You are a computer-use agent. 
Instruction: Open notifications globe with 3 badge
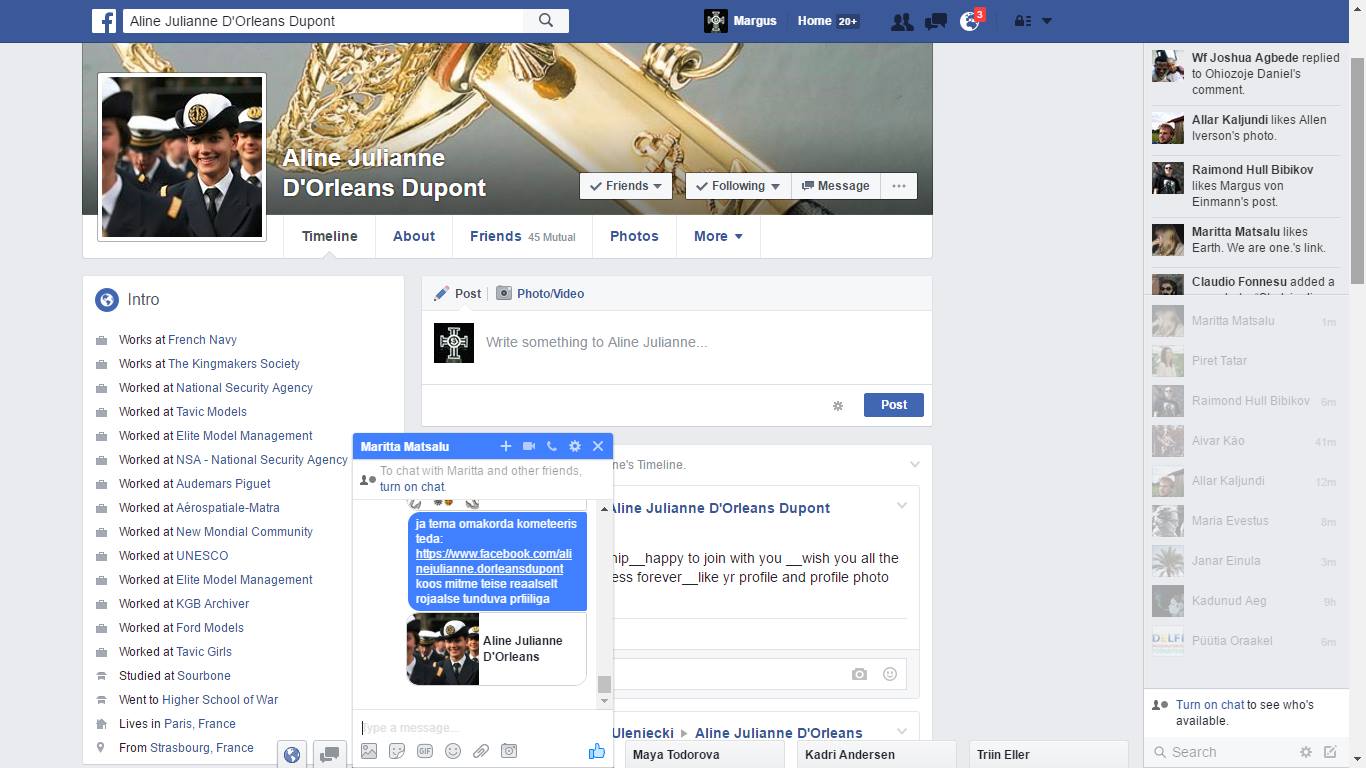click(x=971, y=20)
